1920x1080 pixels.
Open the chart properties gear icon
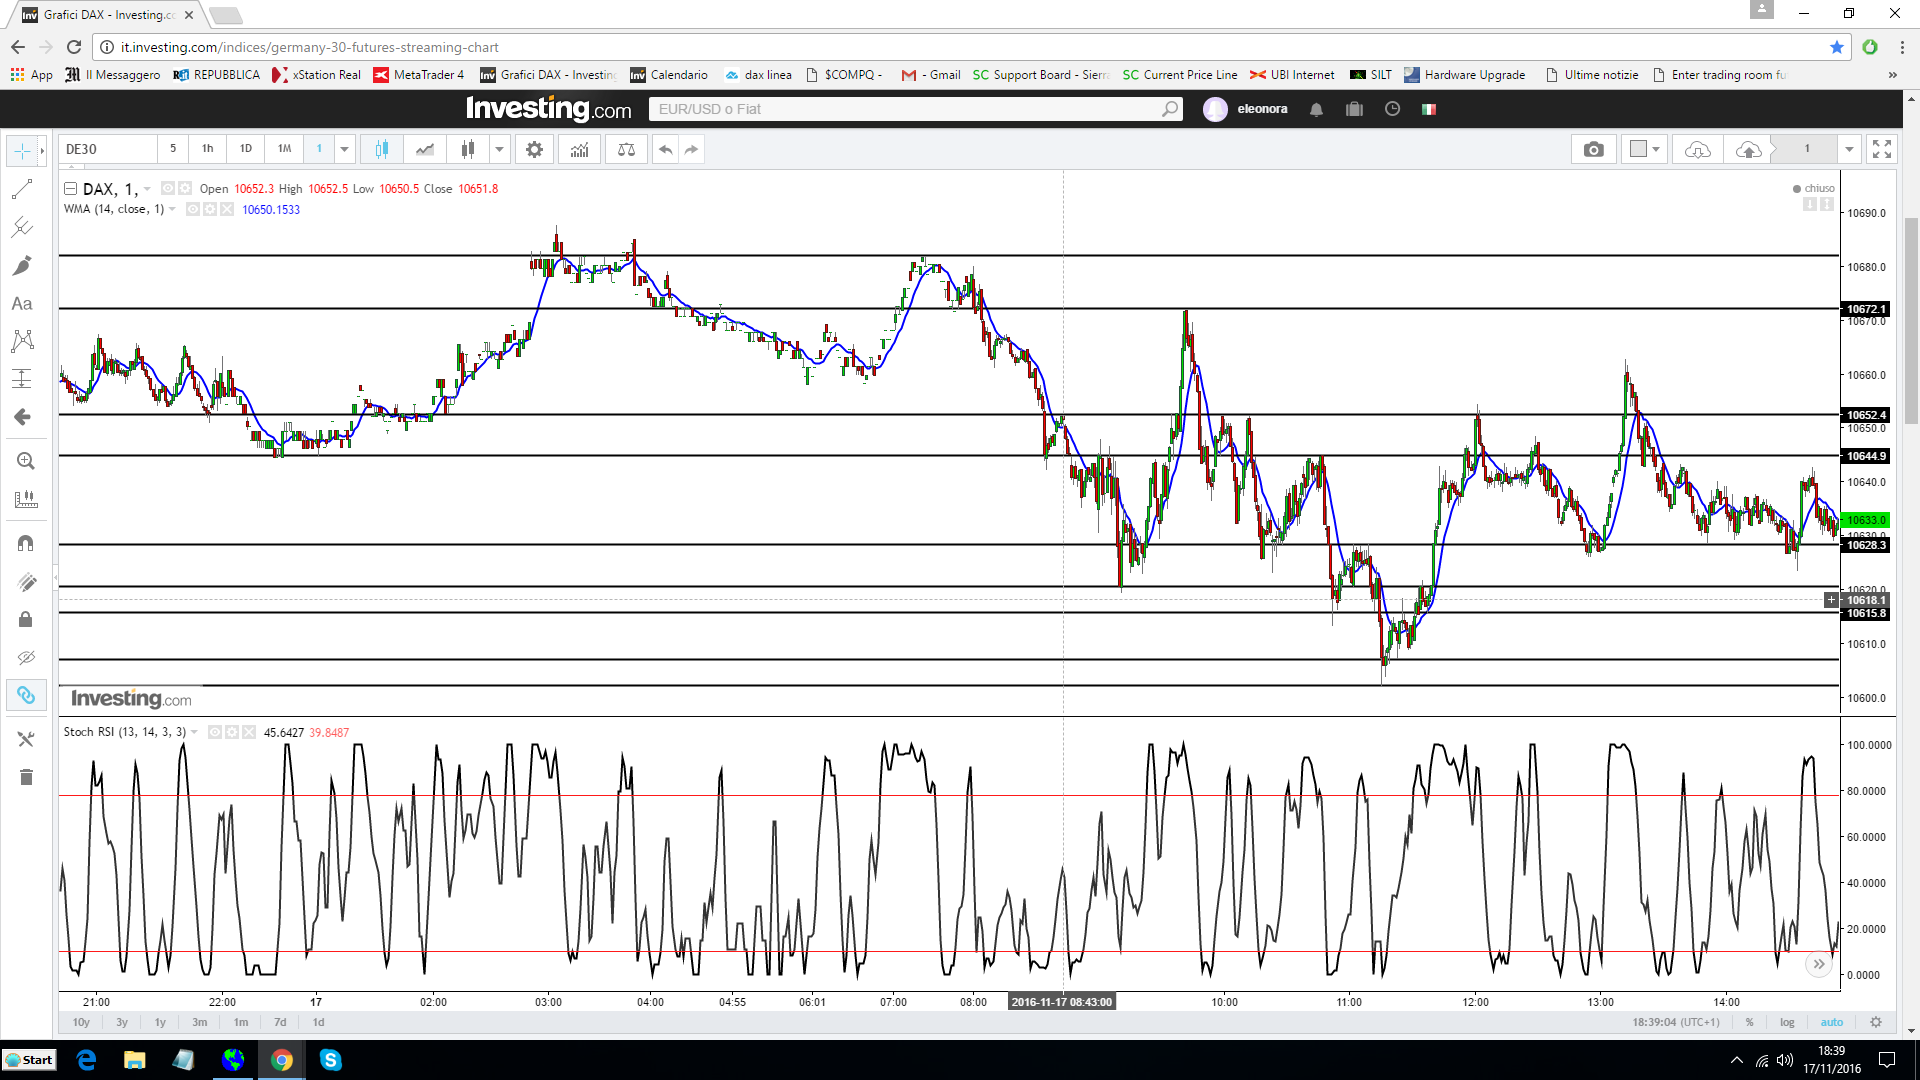tap(534, 149)
